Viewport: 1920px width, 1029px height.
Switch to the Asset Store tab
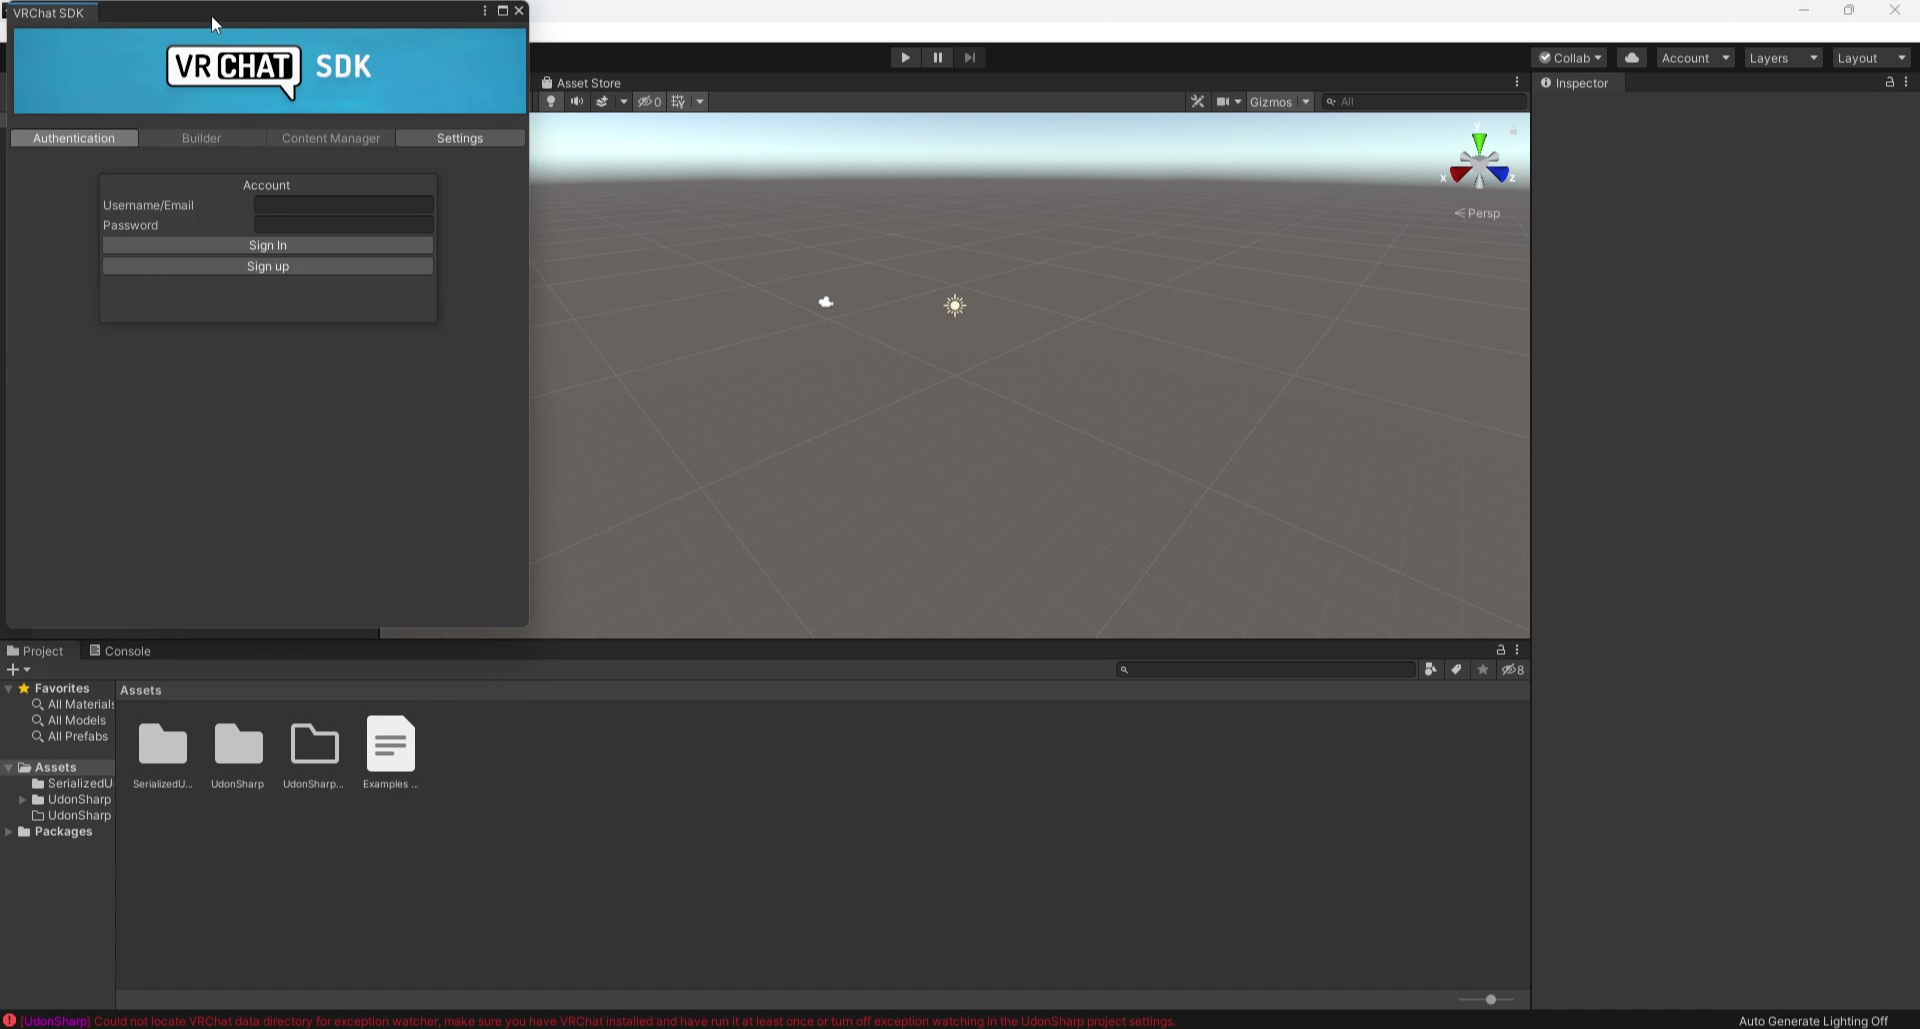(x=581, y=83)
